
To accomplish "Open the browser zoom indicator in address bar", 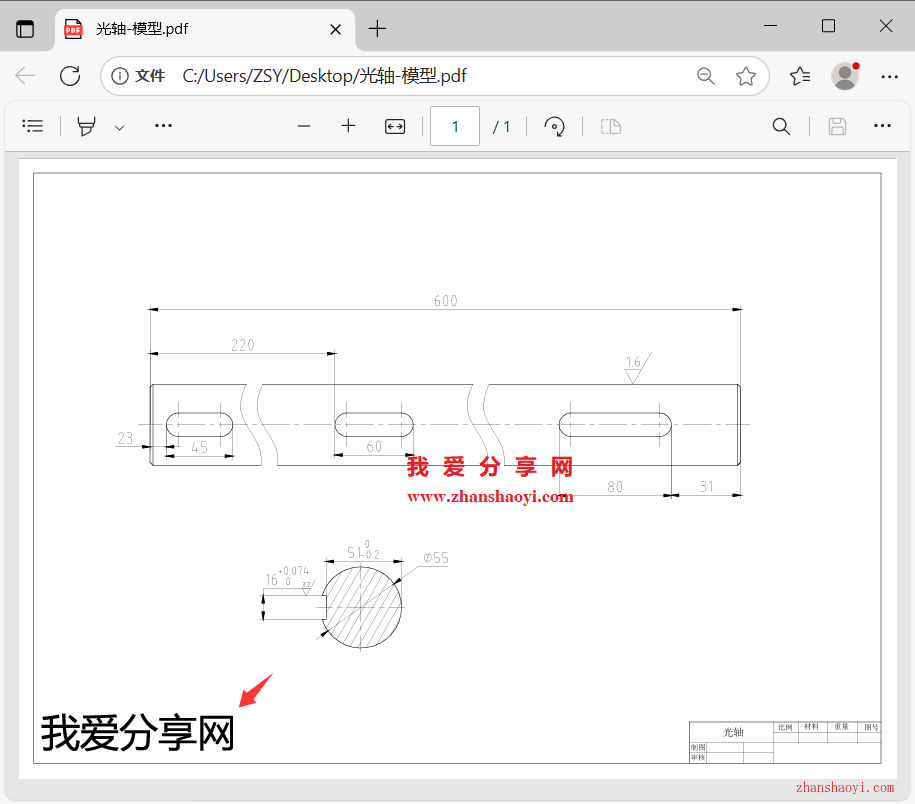I will (x=706, y=76).
